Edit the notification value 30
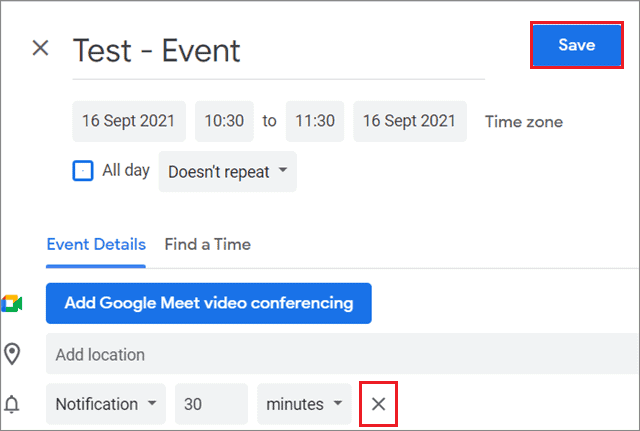 (211, 404)
